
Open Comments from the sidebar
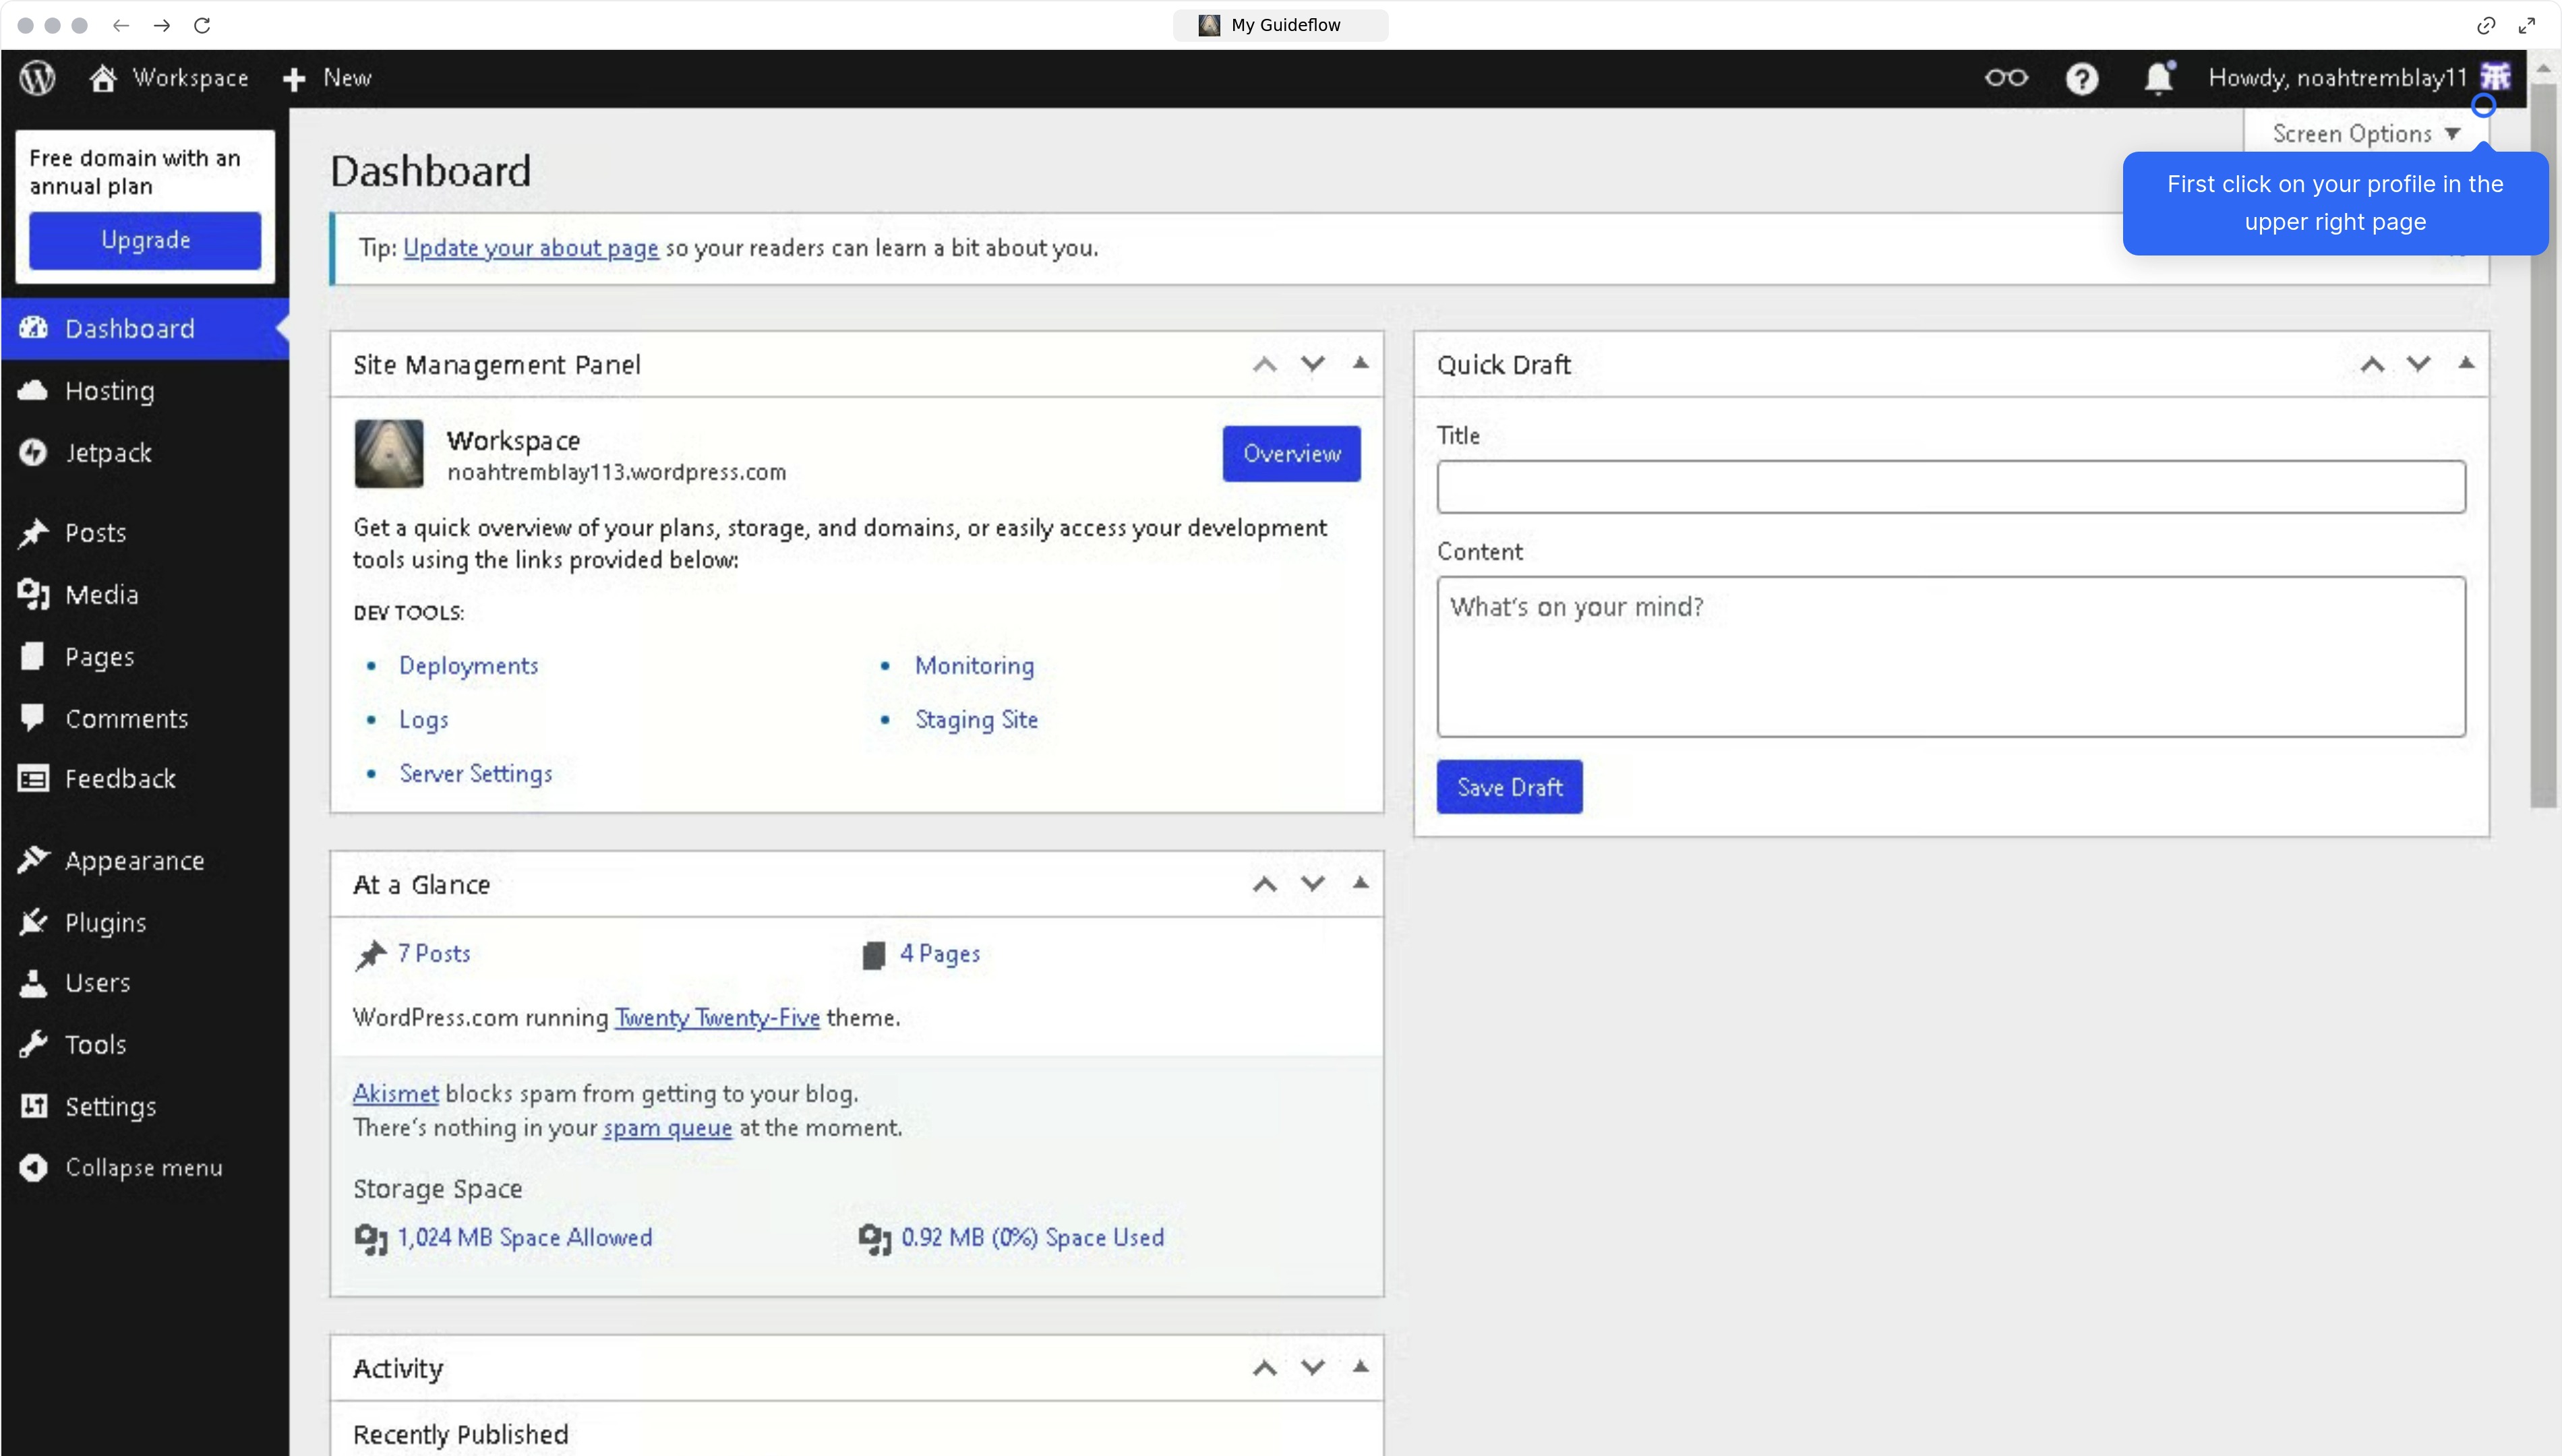[x=127, y=718]
